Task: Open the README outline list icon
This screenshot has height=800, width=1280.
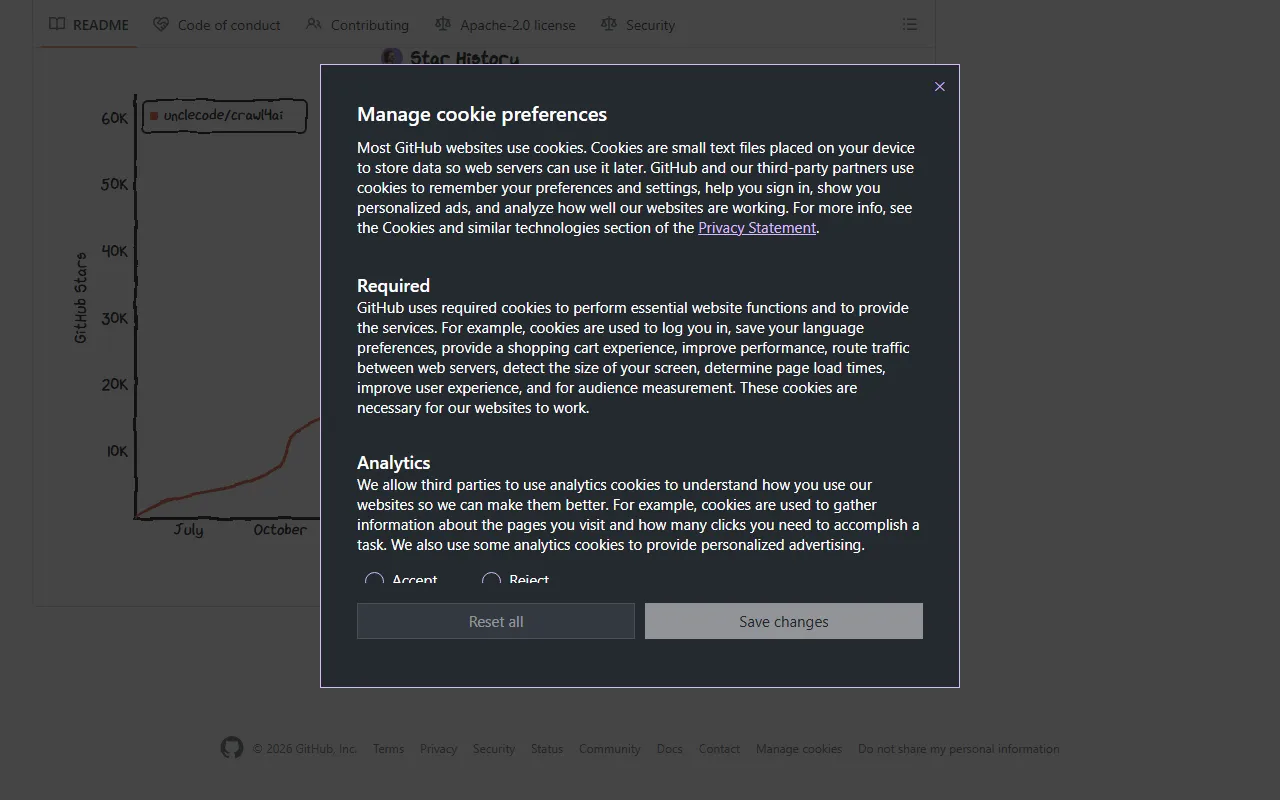Action: pos(909,24)
